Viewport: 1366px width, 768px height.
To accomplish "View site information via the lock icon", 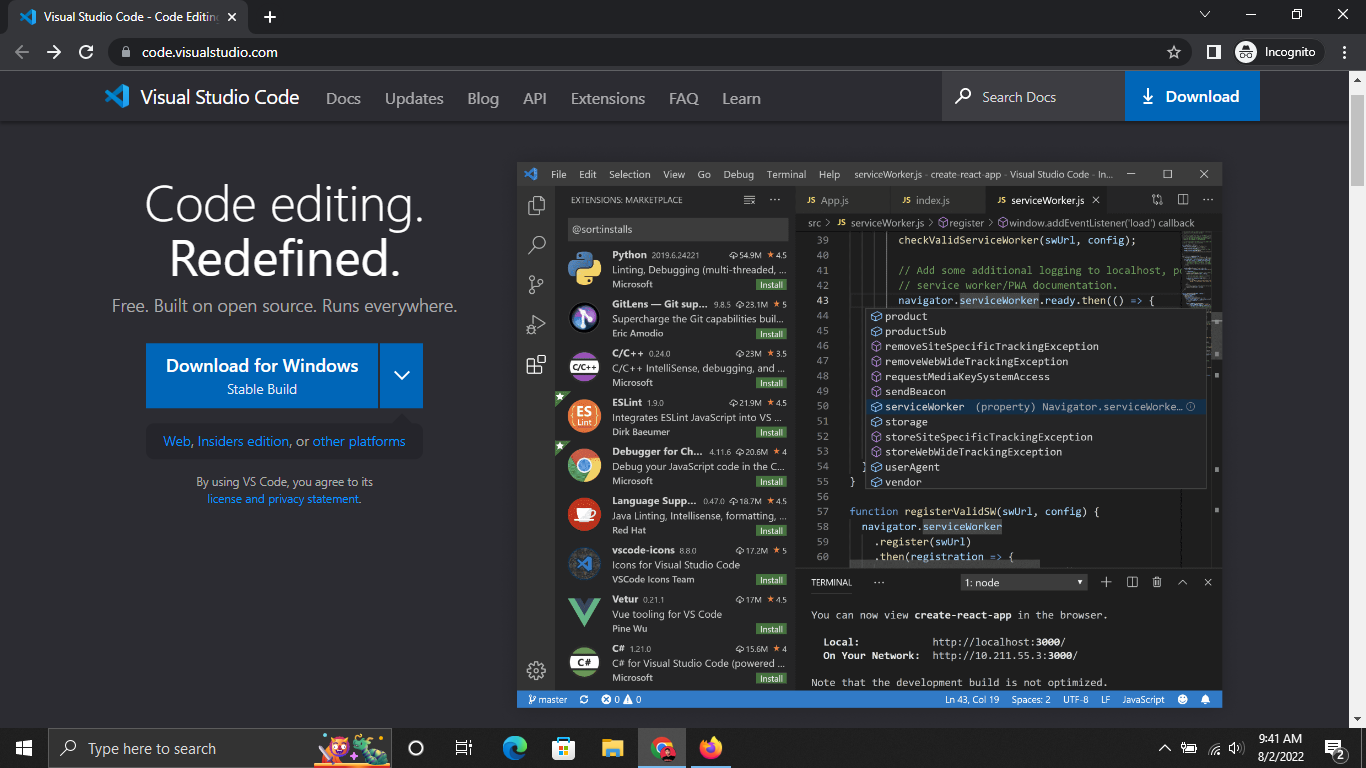I will 125,52.
